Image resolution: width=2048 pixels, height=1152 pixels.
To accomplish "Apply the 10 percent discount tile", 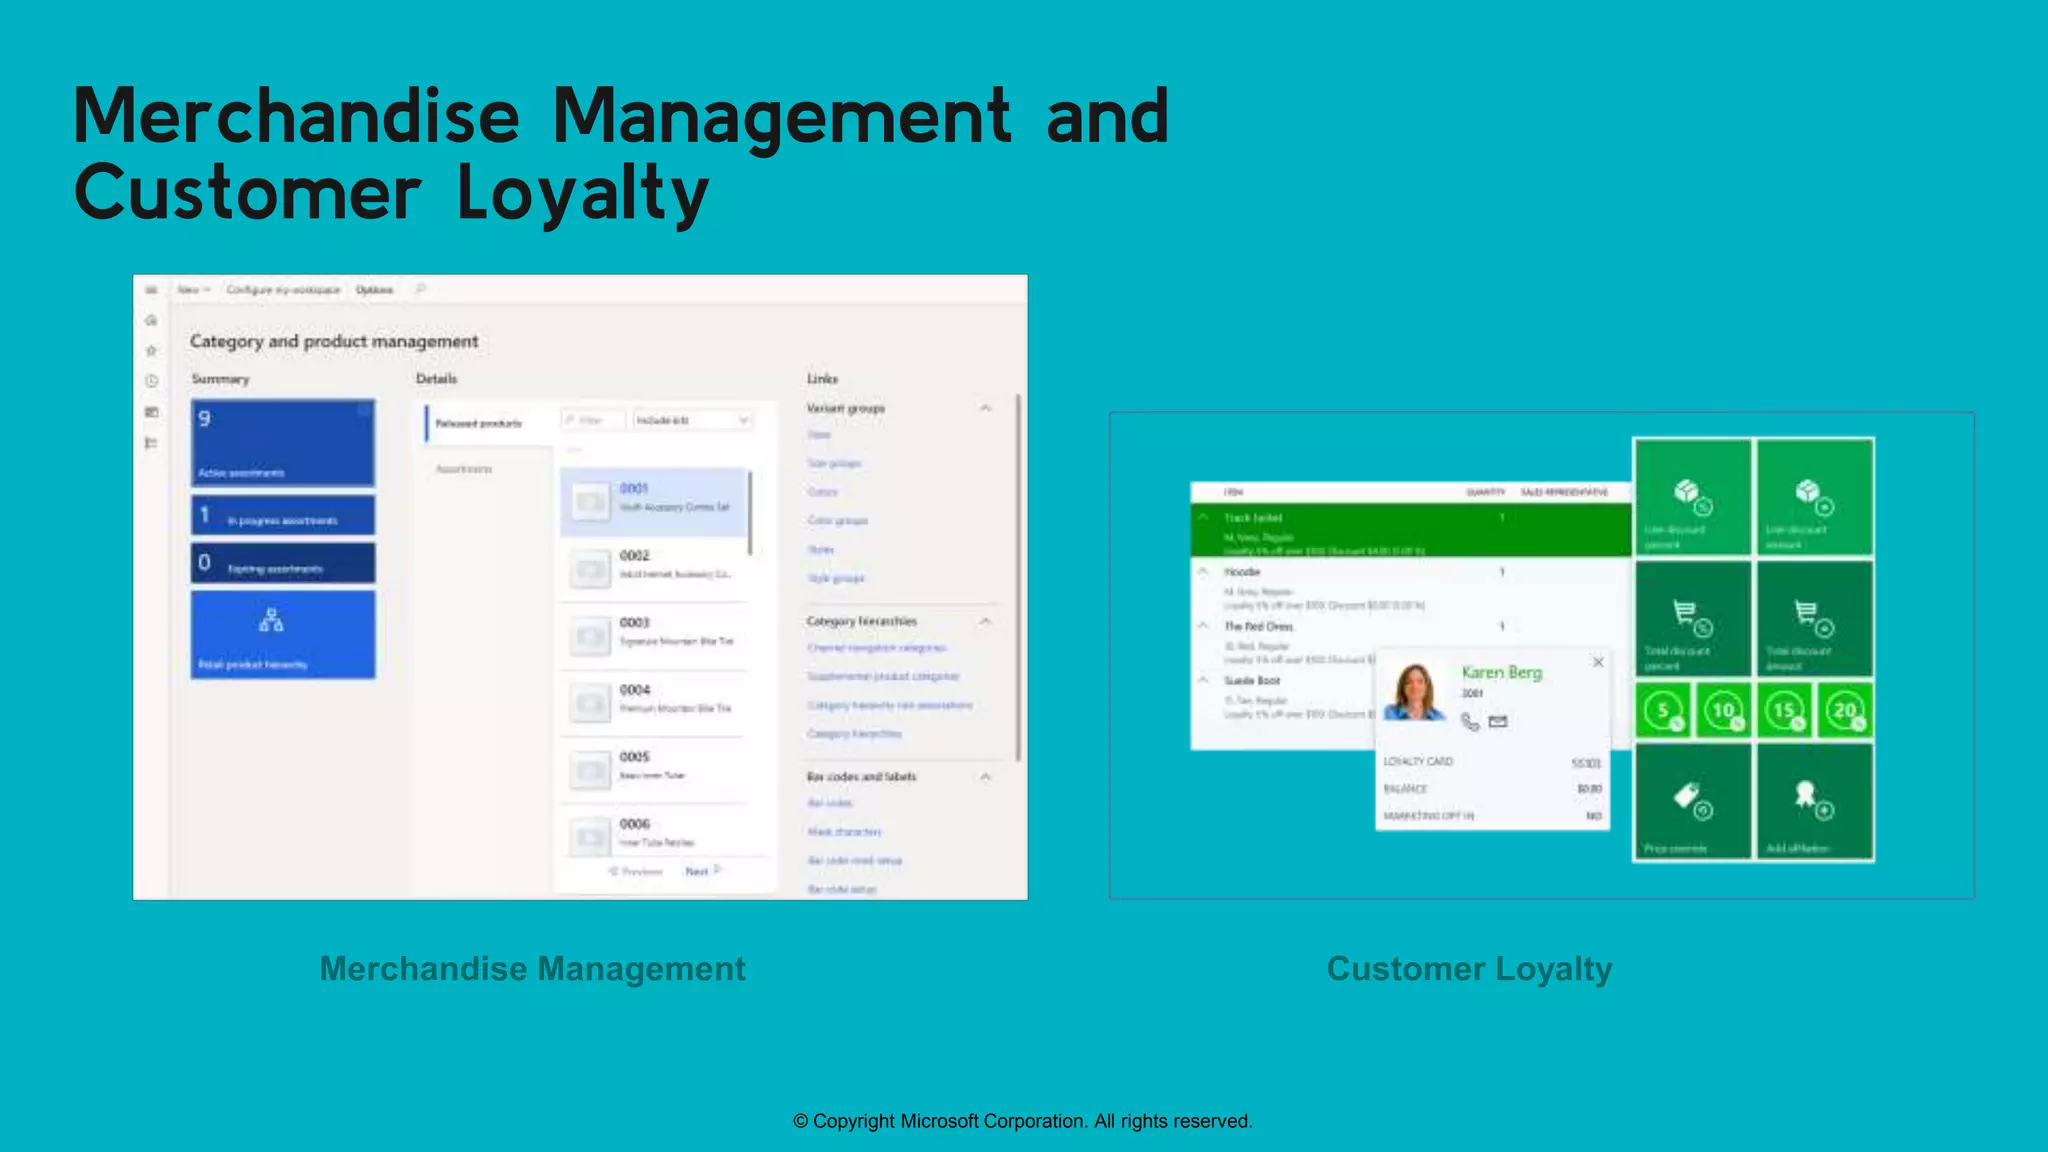I will tap(1723, 711).
